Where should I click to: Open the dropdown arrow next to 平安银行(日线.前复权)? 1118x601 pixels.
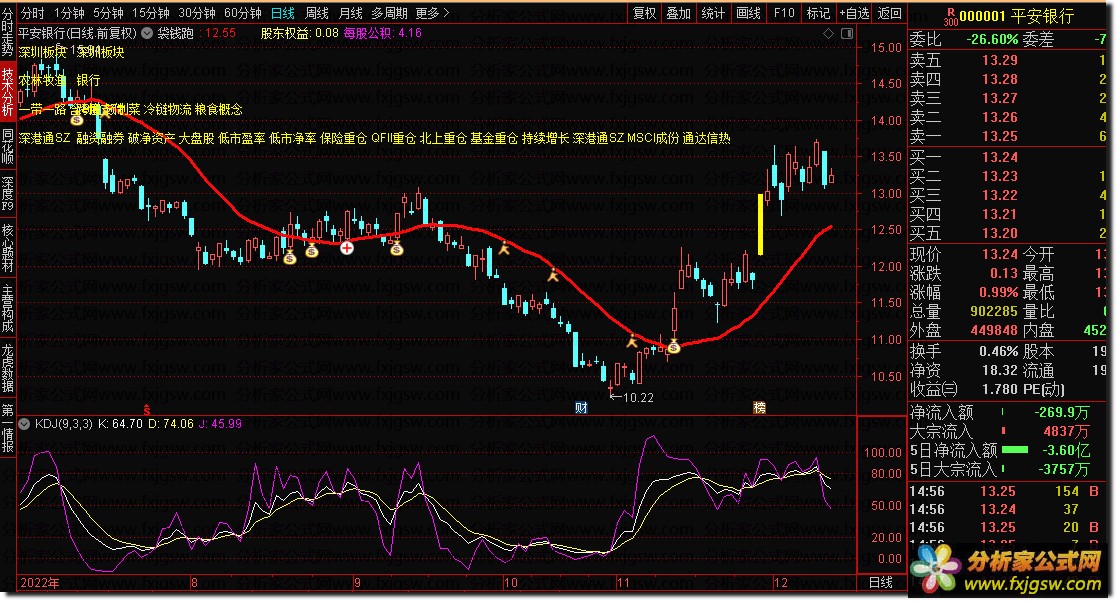tap(147, 33)
